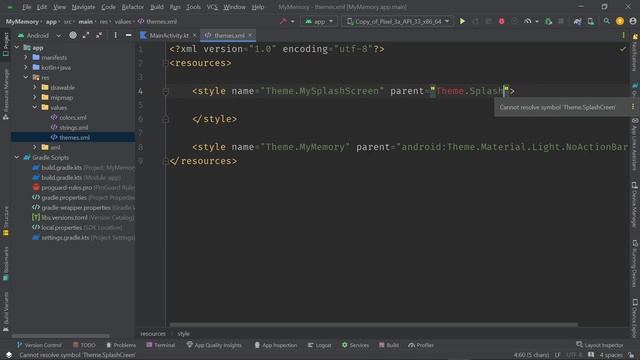Screen dimensions: 640x360
Task: Collapse the res folder
Action: 26,77
